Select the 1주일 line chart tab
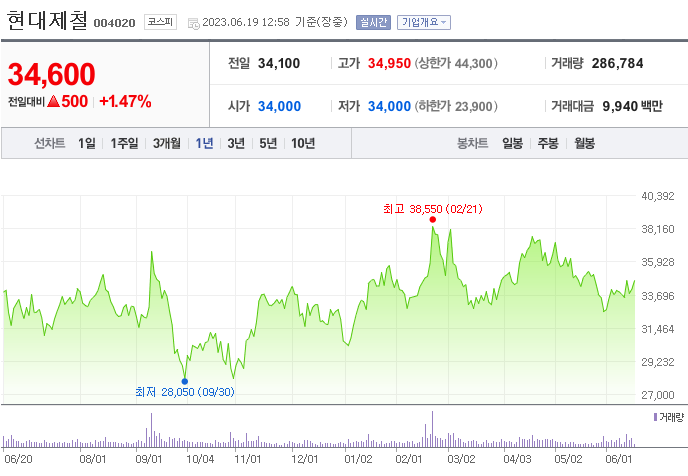The height and width of the screenshot is (476, 688). 124,143
